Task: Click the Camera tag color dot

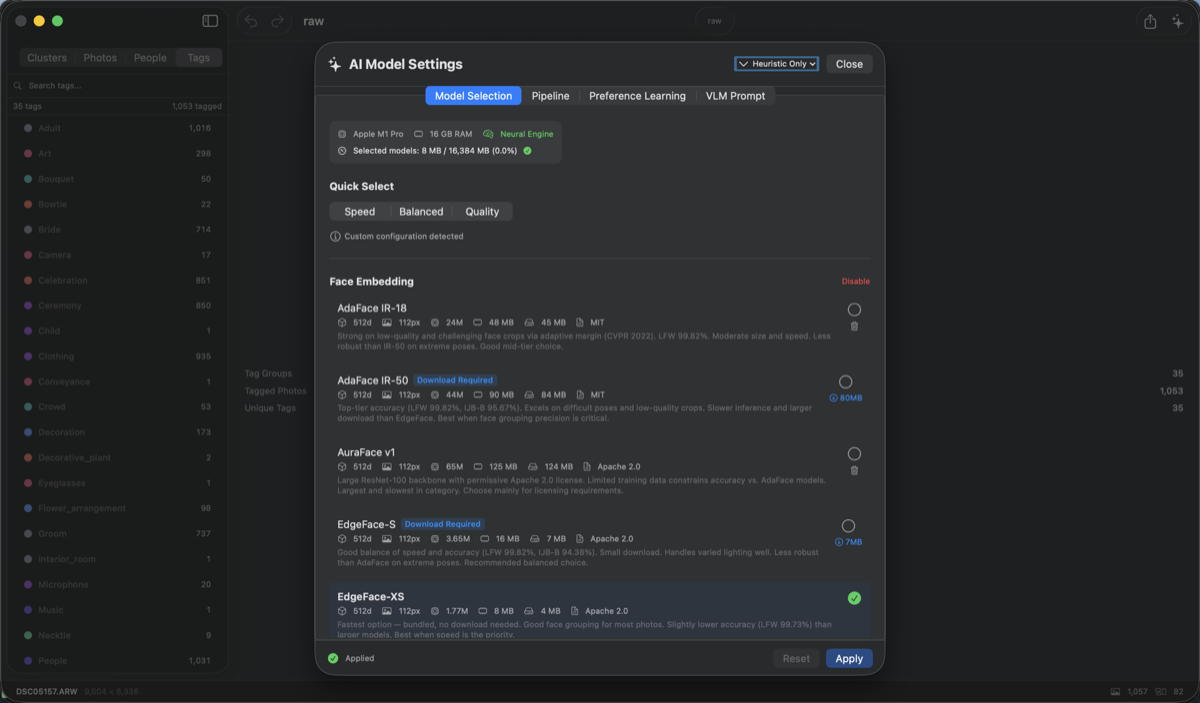Action: point(28,255)
